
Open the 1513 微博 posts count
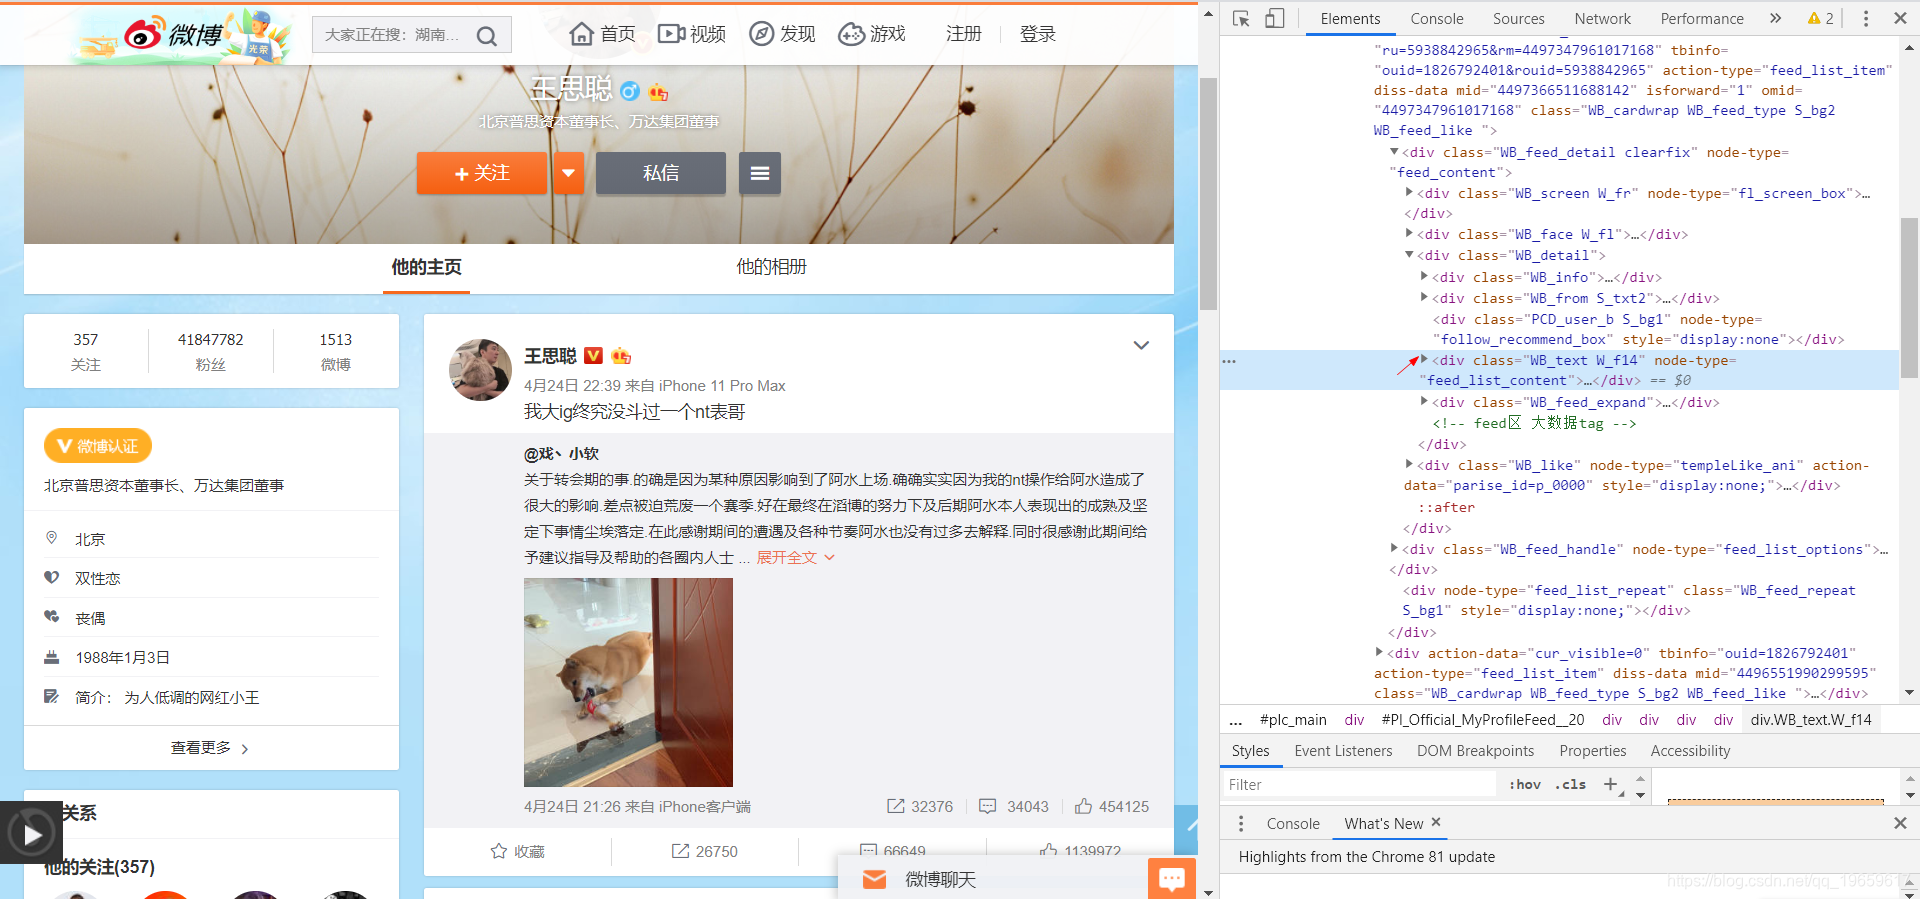pos(336,351)
